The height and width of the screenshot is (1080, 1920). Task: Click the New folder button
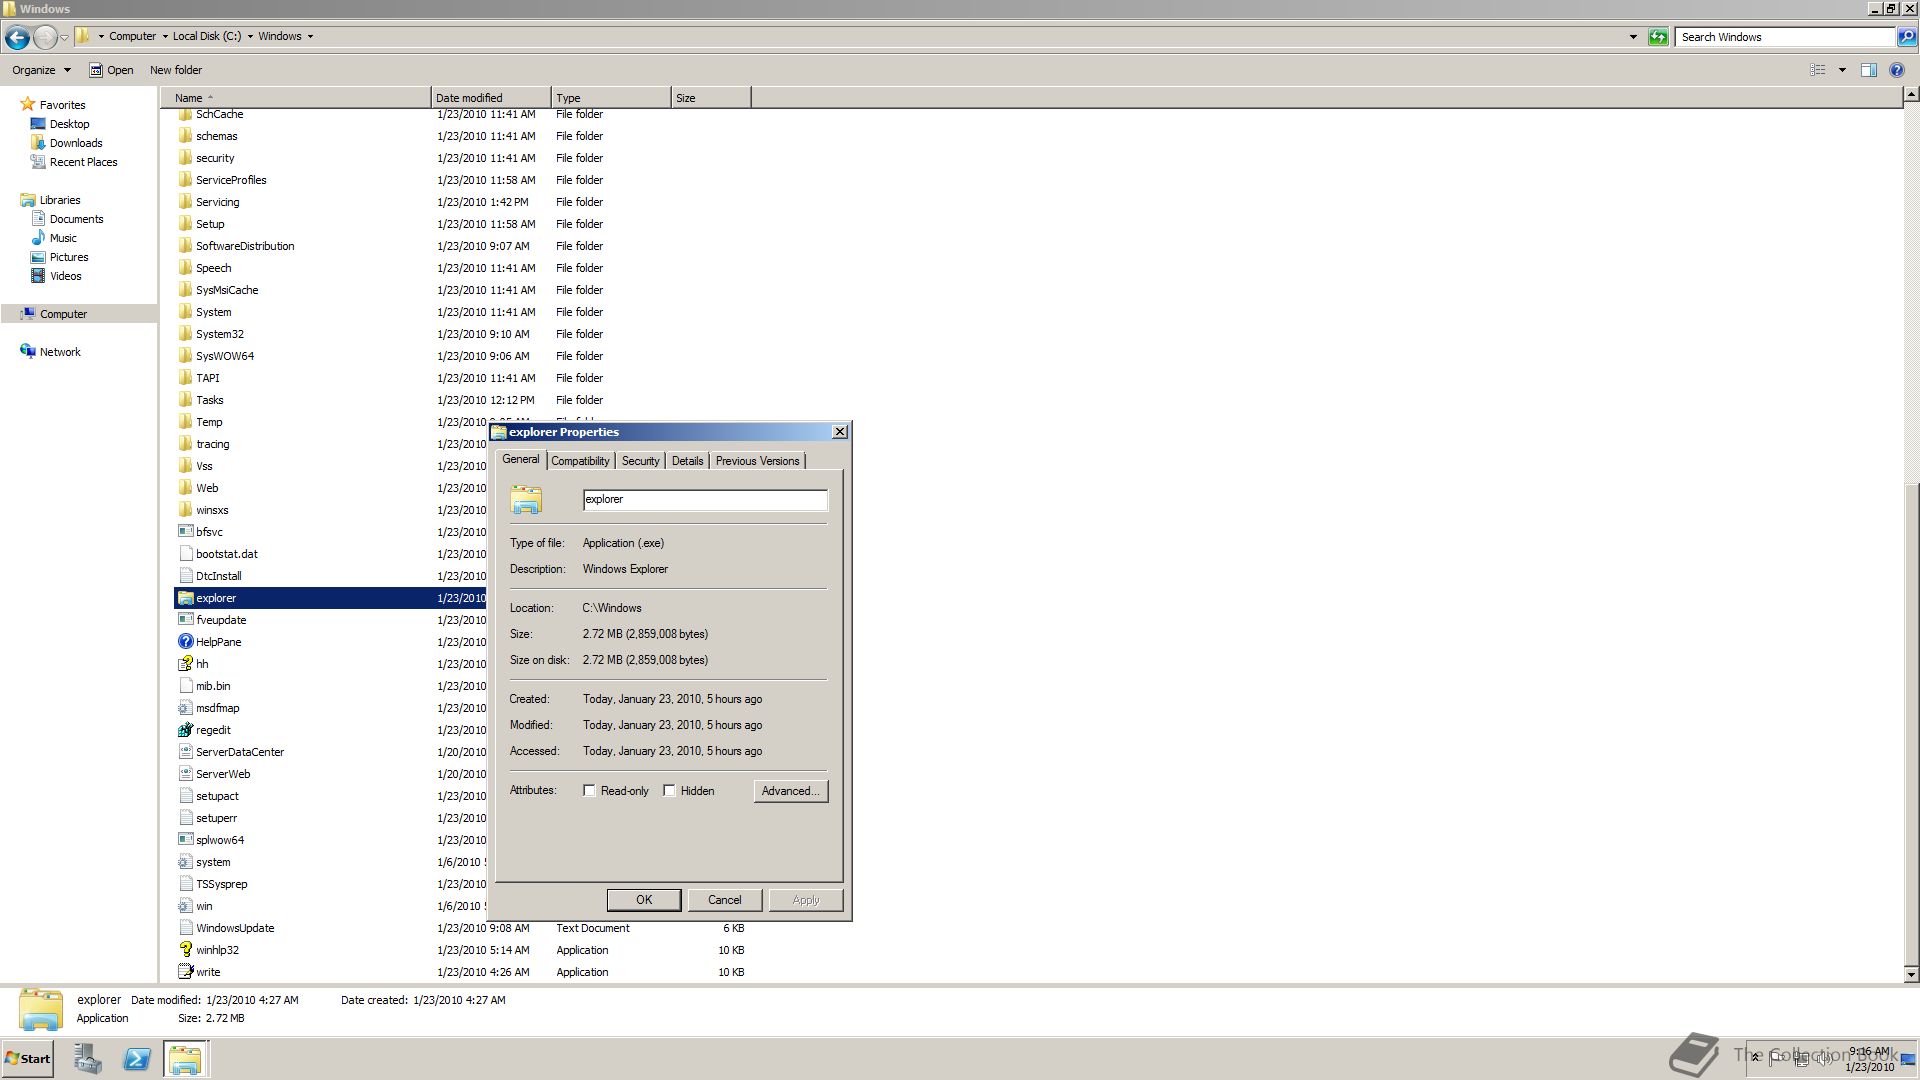coord(176,70)
